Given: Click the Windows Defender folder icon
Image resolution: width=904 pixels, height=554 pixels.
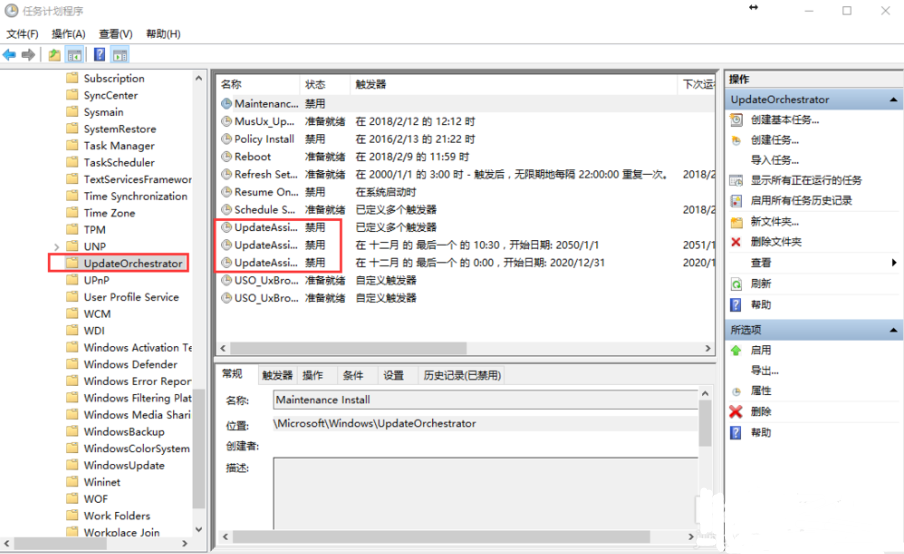Looking at the screenshot, I should pos(72,364).
